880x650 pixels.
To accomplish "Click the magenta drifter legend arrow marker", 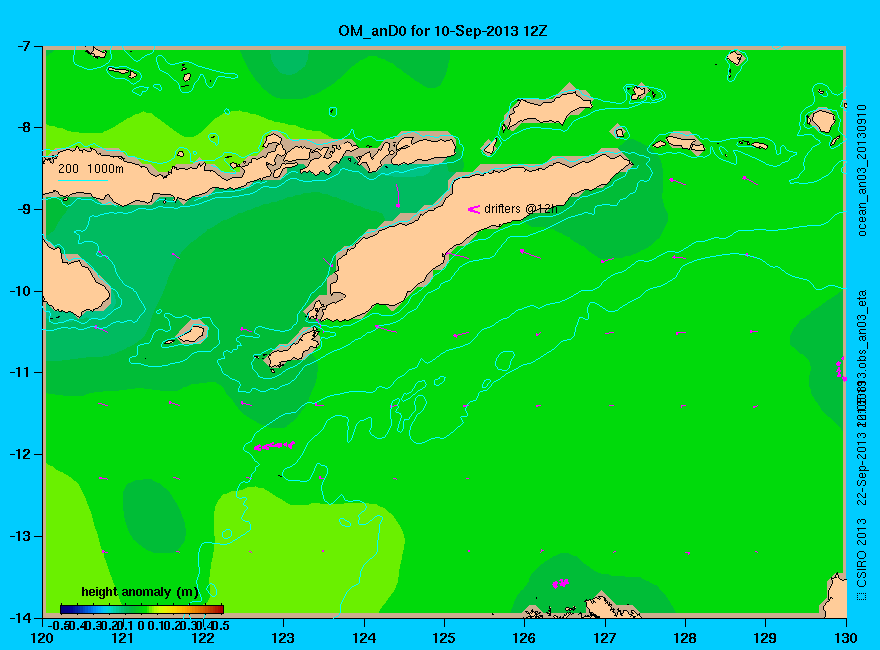I will (474, 209).
